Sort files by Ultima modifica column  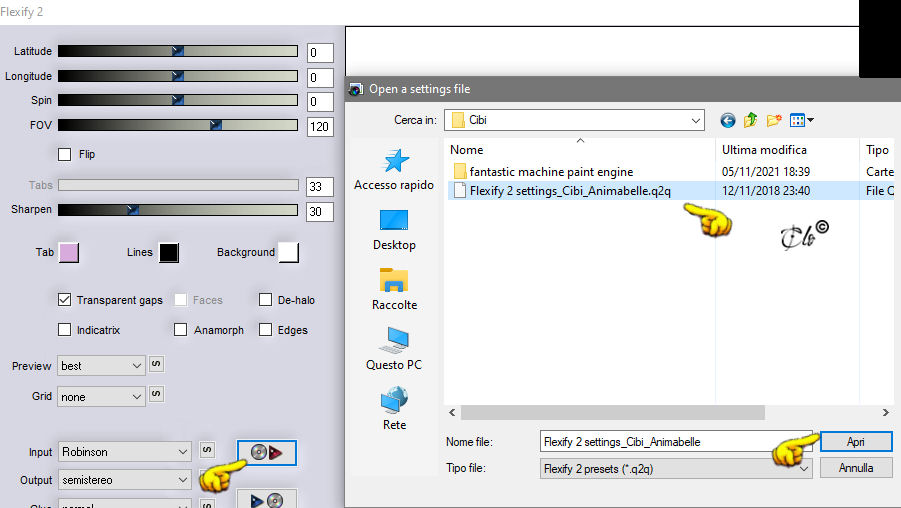764,150
